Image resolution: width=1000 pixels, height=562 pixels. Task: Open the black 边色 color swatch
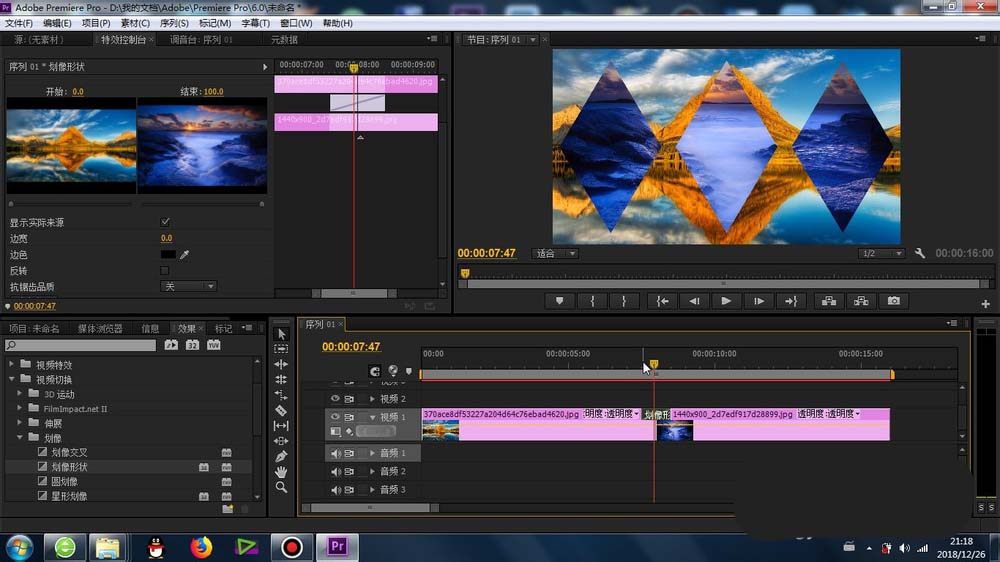[167, 255]
